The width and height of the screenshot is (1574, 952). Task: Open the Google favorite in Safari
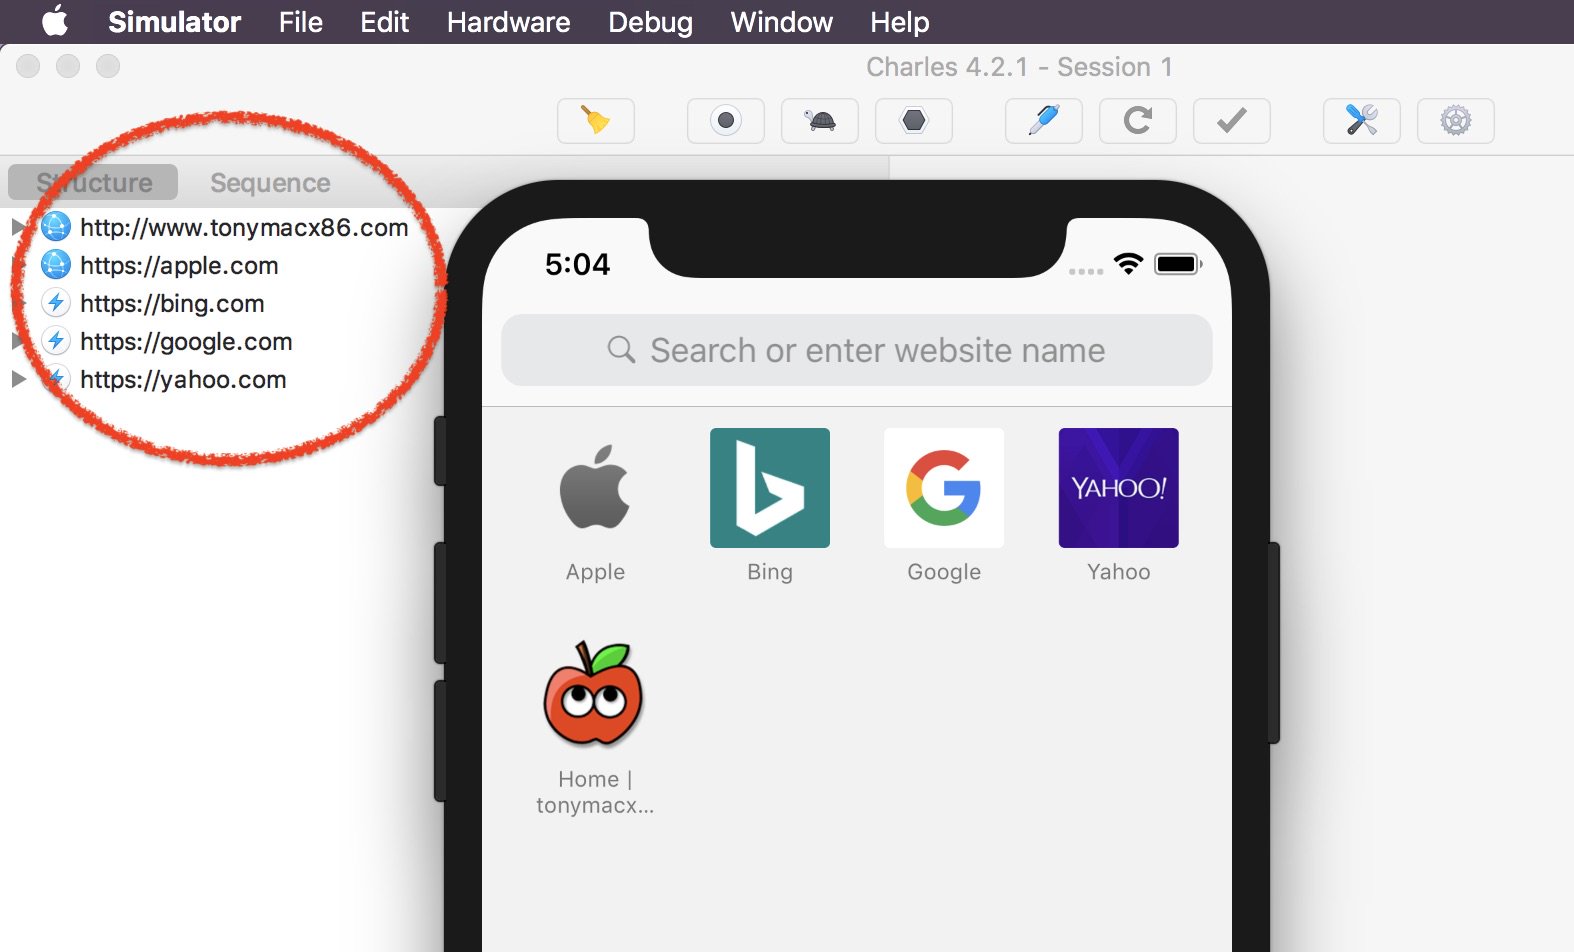tap(944, 506)
